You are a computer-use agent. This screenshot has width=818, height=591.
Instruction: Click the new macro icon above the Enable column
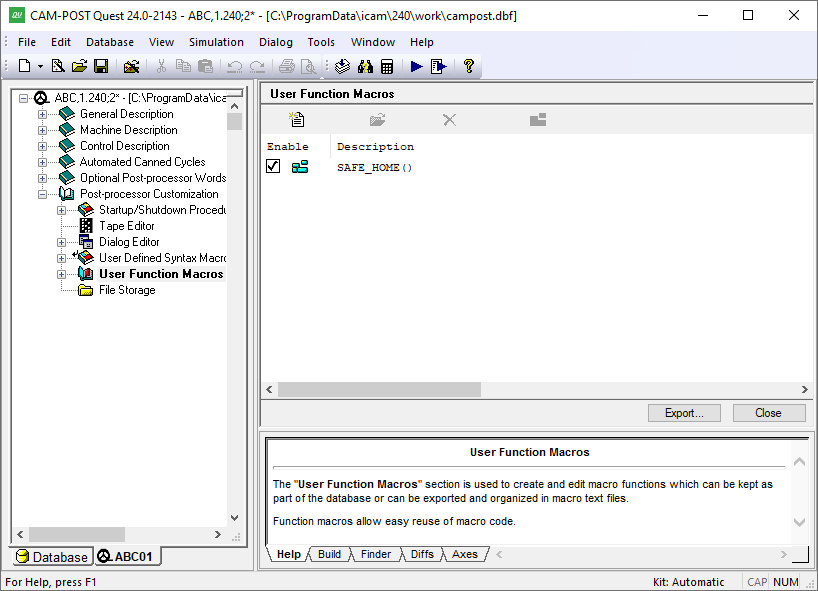(x=297, y=119)
